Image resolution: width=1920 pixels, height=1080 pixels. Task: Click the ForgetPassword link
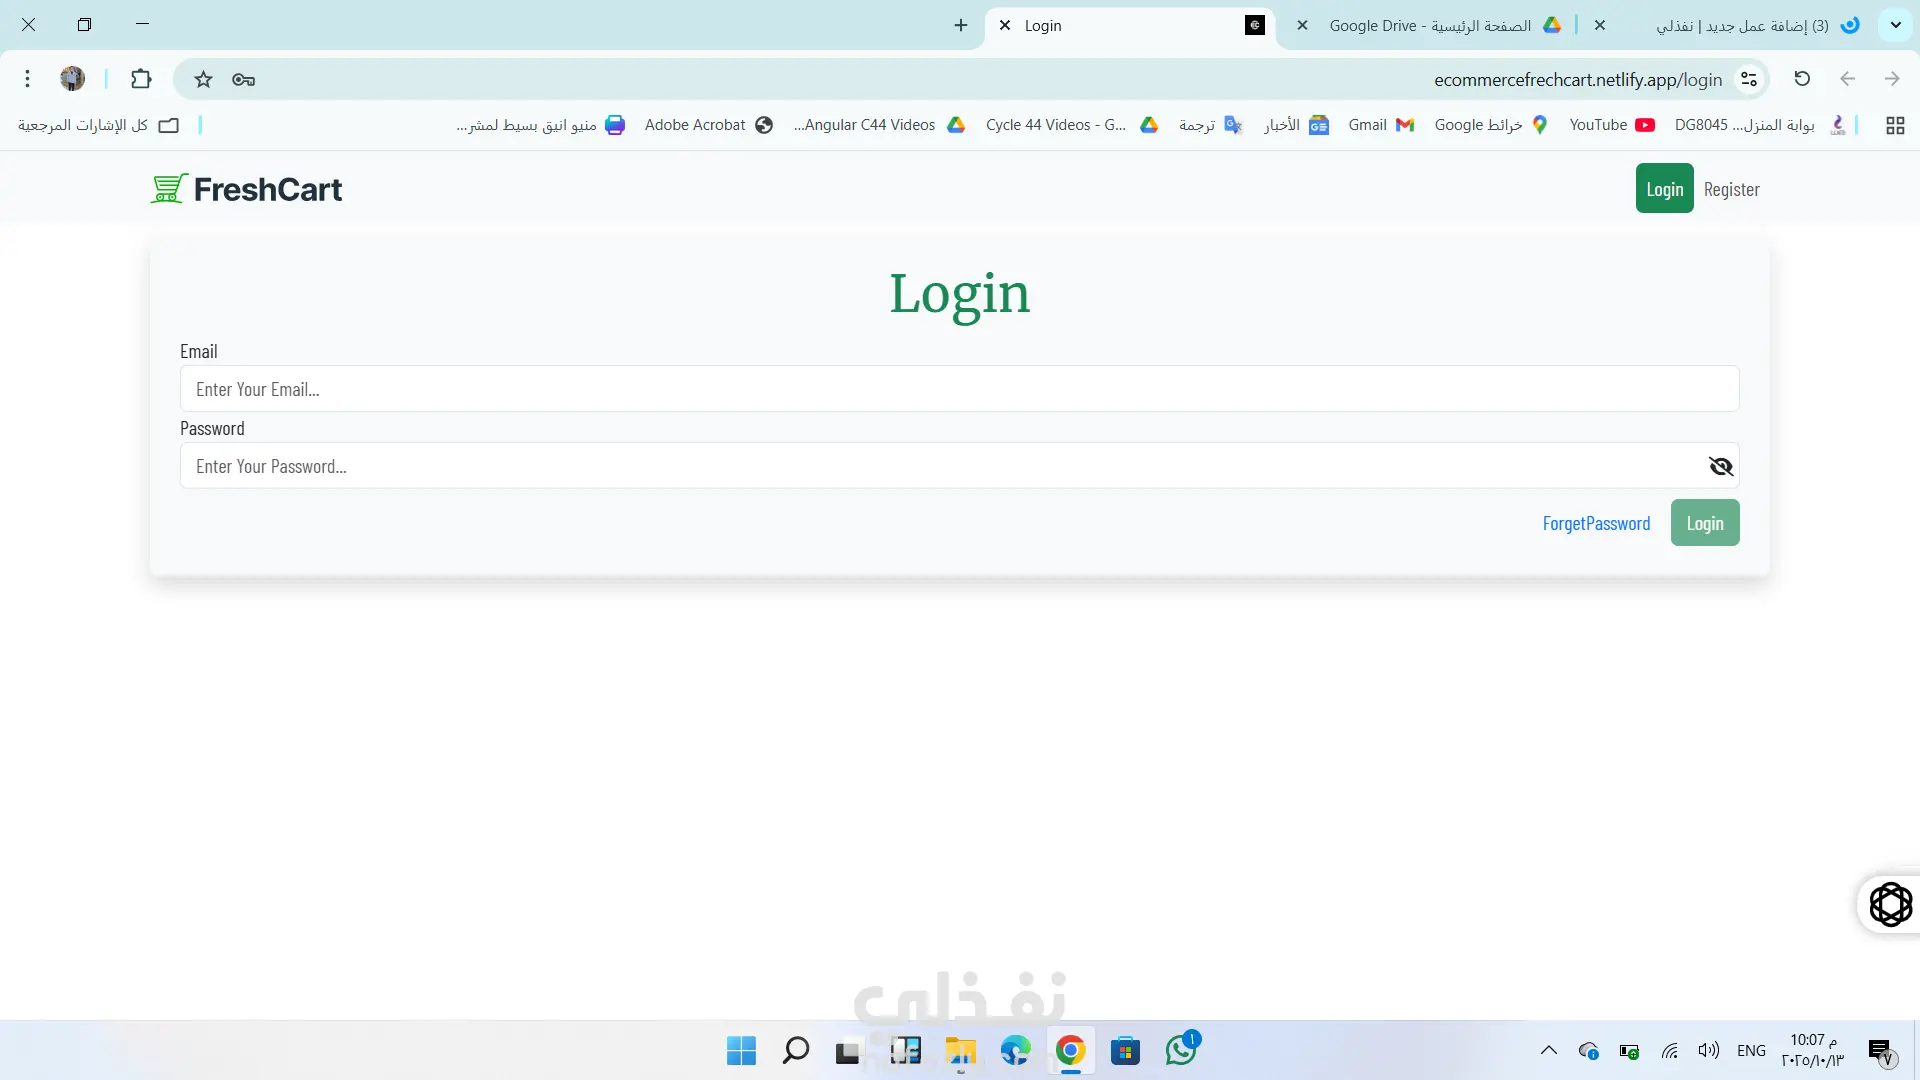1596,523
